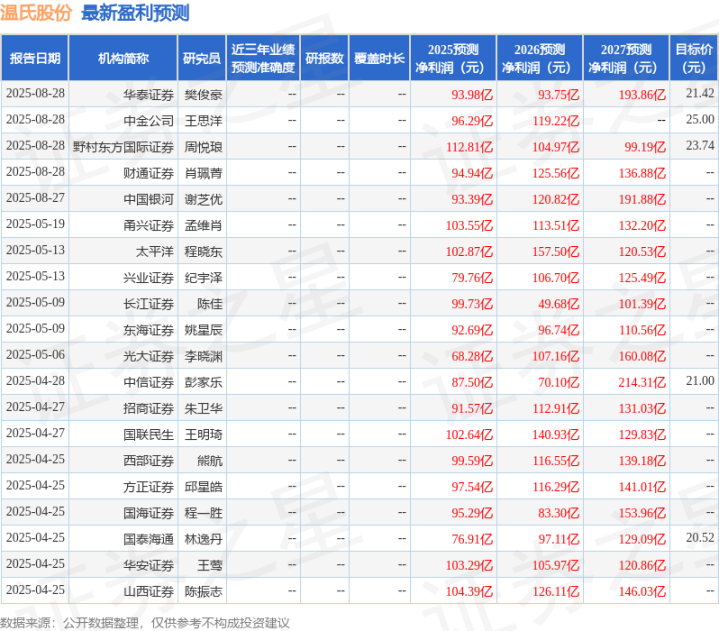
Task: Click the 研究员 column header
Action: [202, 58]
